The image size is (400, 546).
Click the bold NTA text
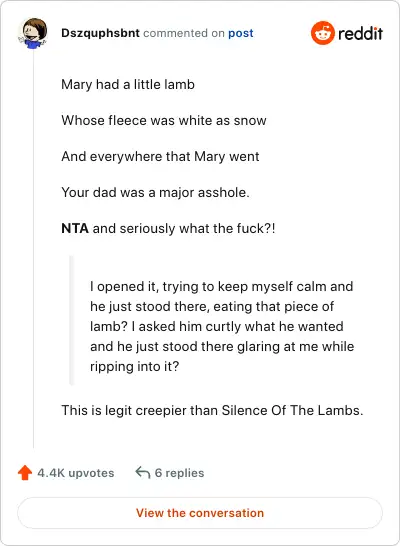pyautogui.click(x=74, y=228)
